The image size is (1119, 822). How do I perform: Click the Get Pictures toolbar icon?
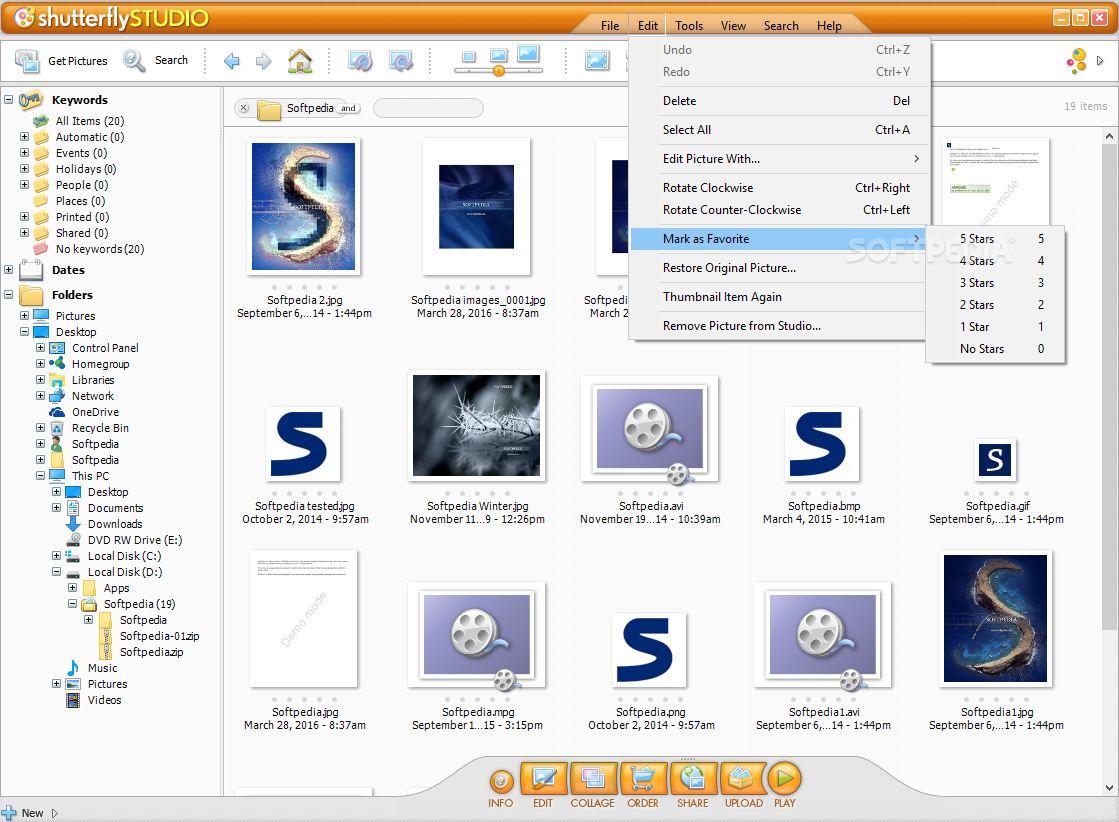[27, 61]
